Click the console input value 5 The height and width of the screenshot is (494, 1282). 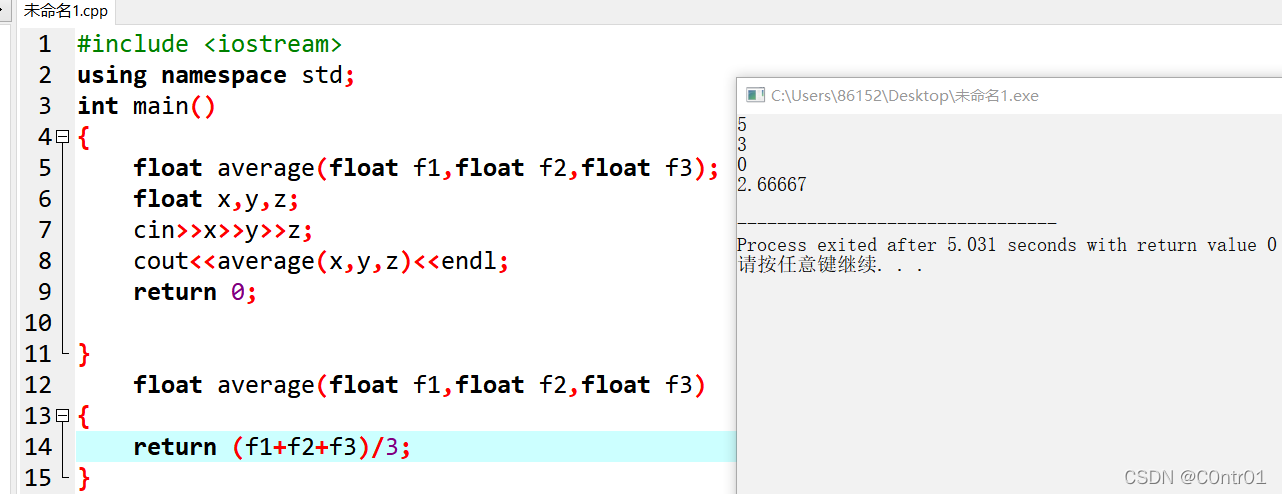coord(741,125)
